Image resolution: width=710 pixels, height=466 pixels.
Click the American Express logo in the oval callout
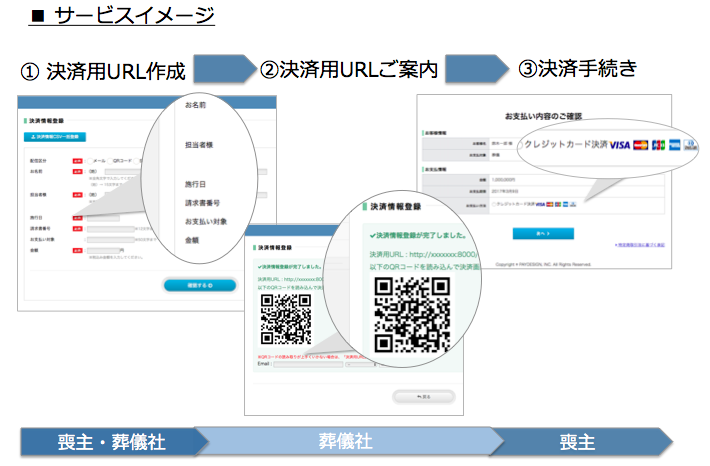675,145
